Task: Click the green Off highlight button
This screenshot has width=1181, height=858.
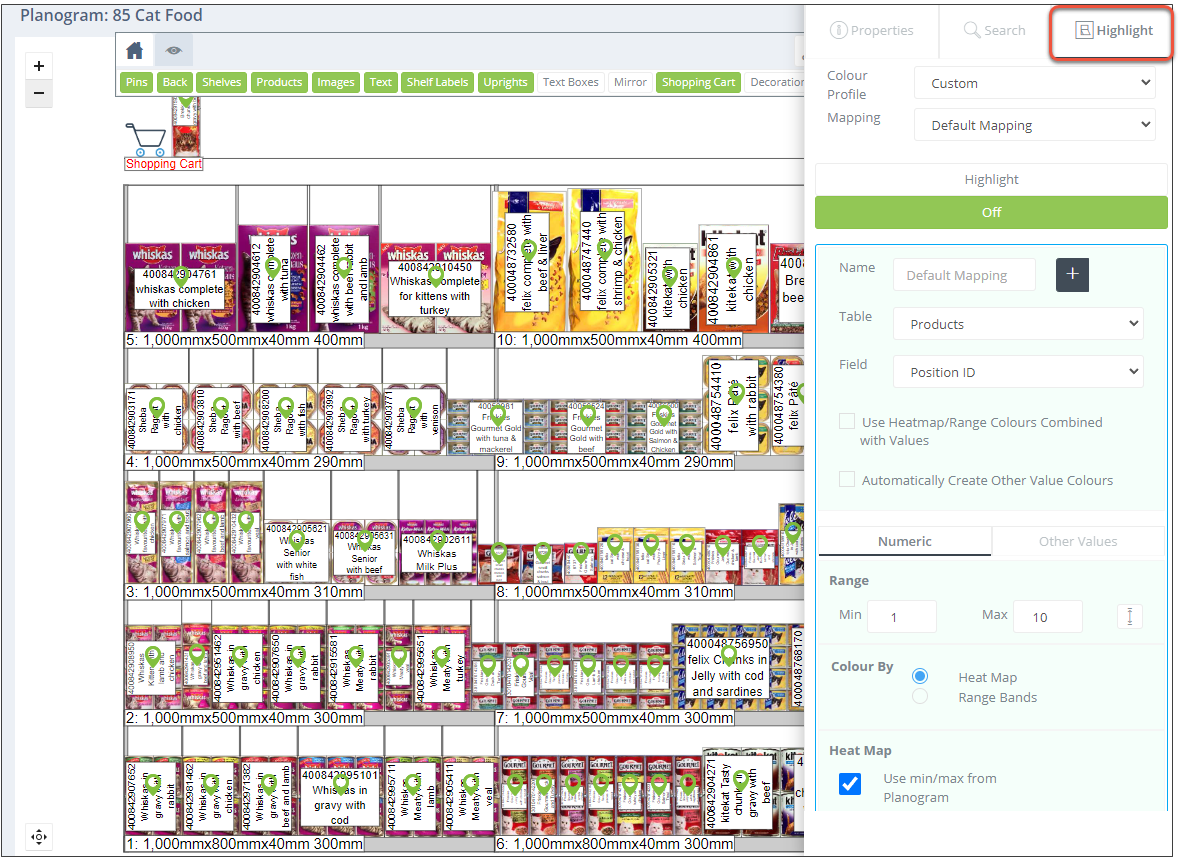Action: [991, 212]
